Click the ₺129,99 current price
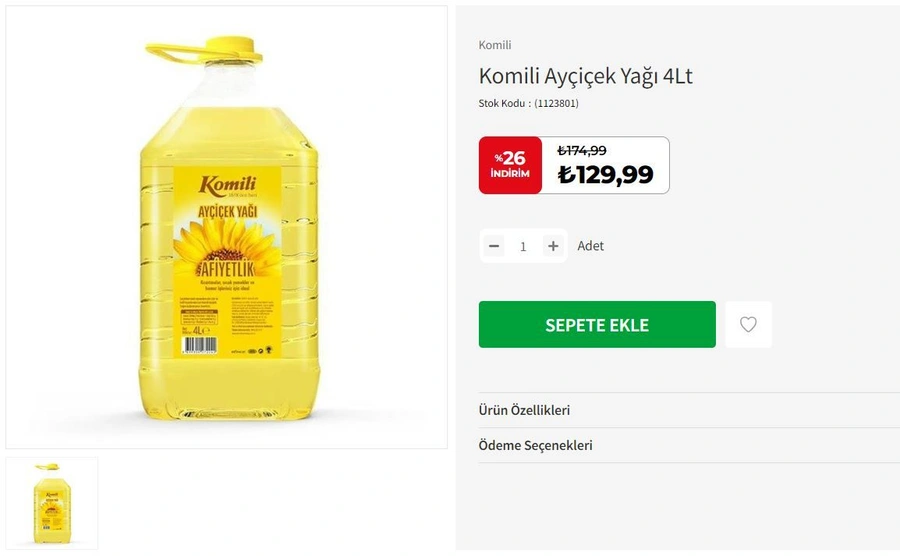 tap(606, 174)
